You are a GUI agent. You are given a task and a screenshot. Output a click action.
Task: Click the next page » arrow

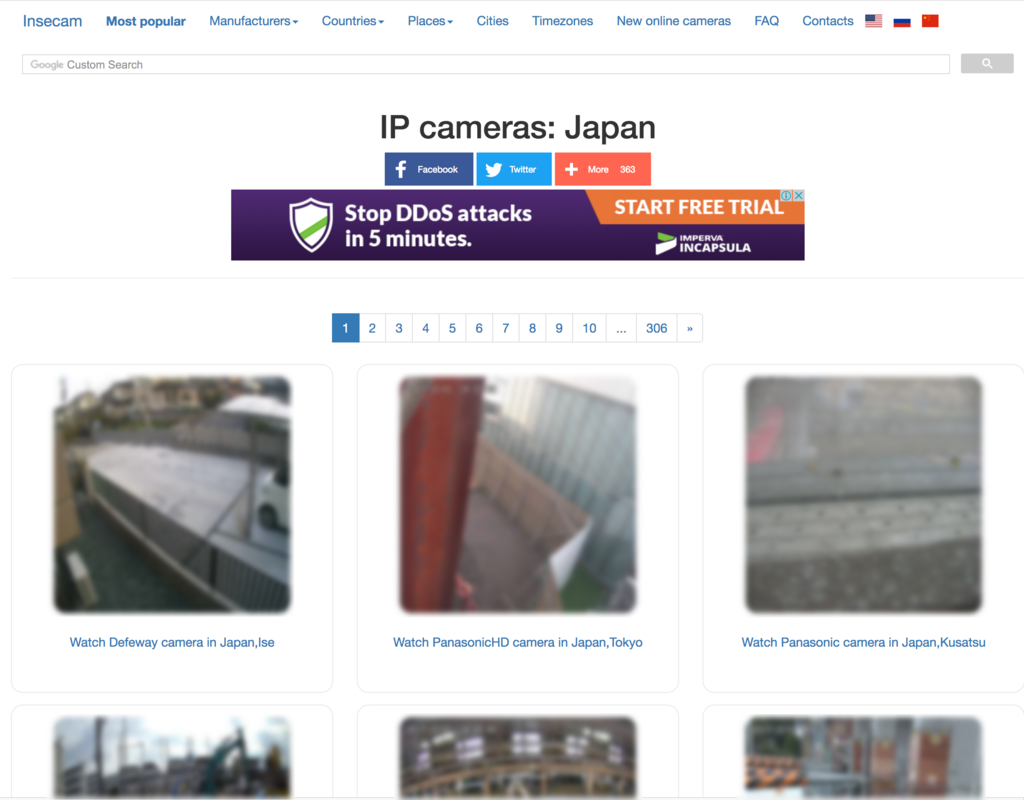pos(690,328)
